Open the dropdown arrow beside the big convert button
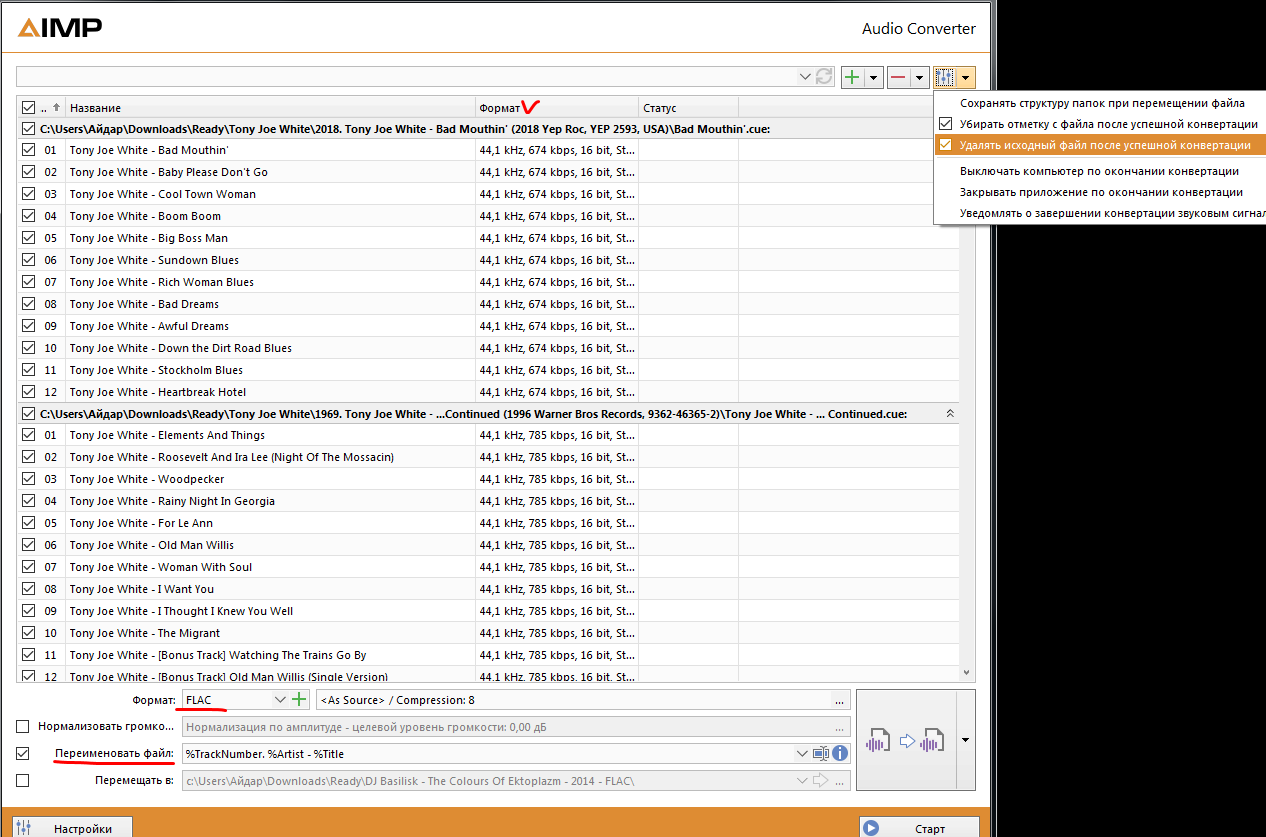 pos(965,741)
